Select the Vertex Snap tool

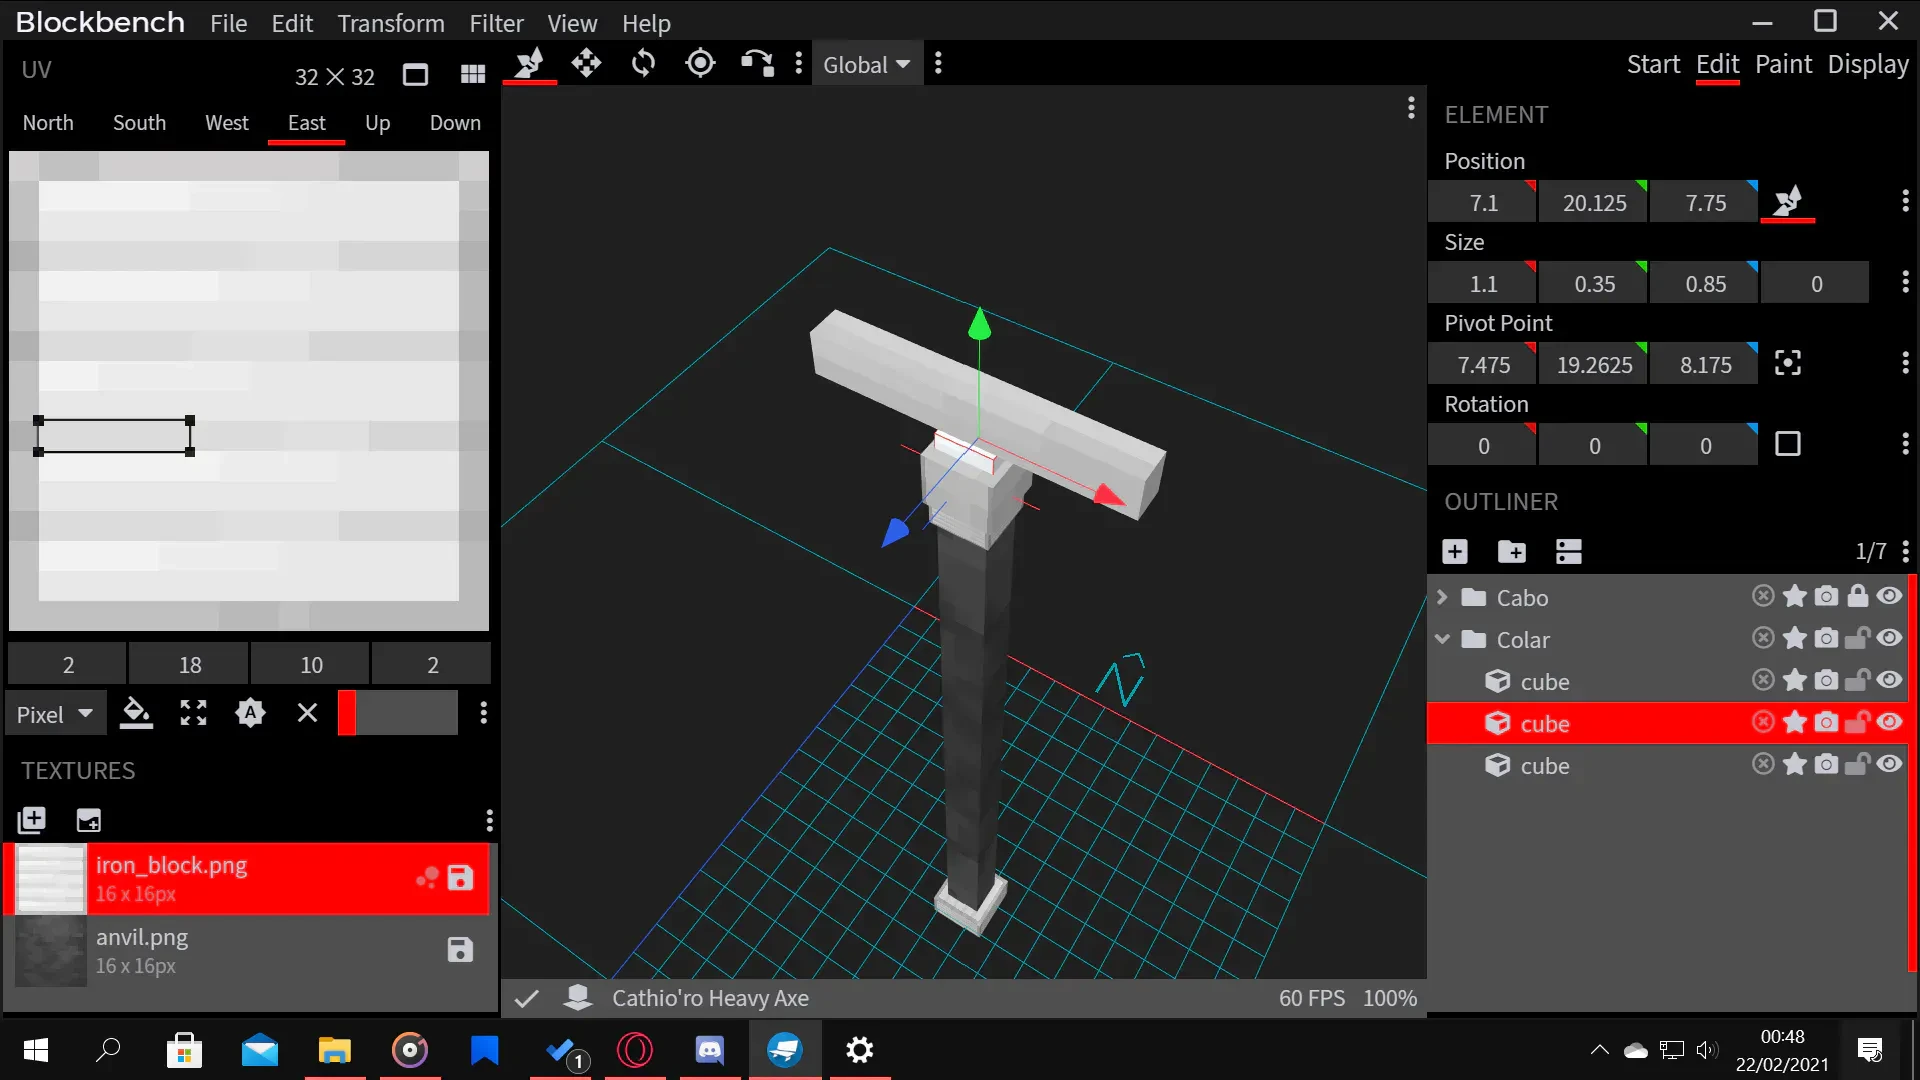(757, 64)
